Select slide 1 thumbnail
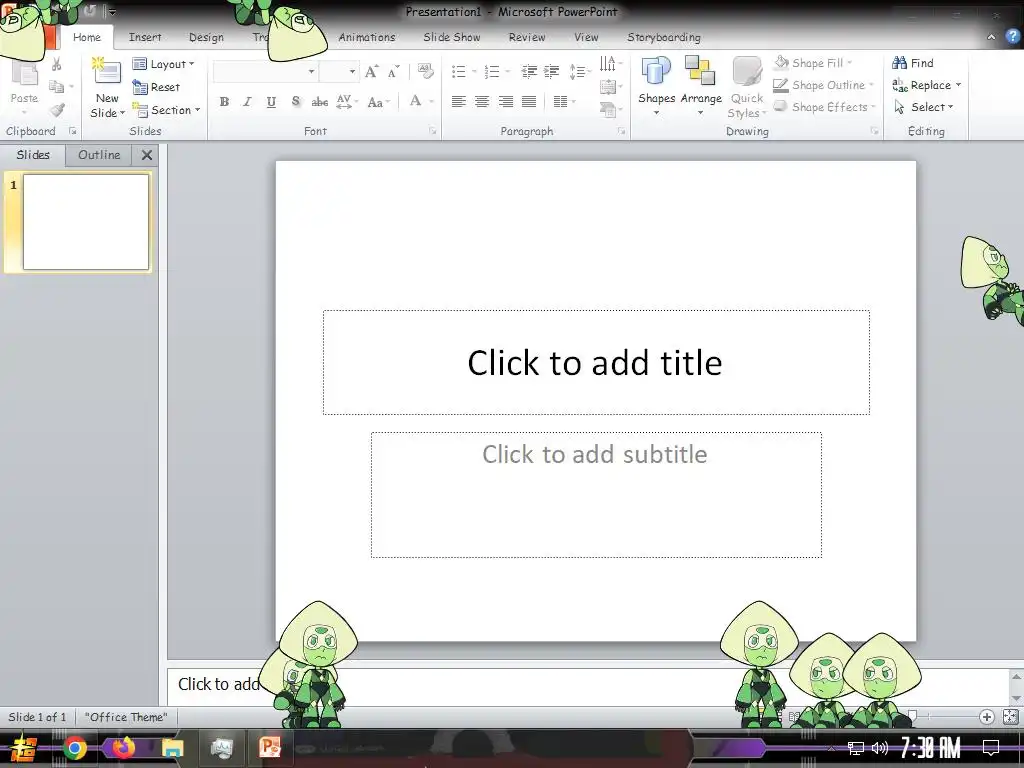Viewport: 1024px width, 768px height. click(x=86, y=221)
